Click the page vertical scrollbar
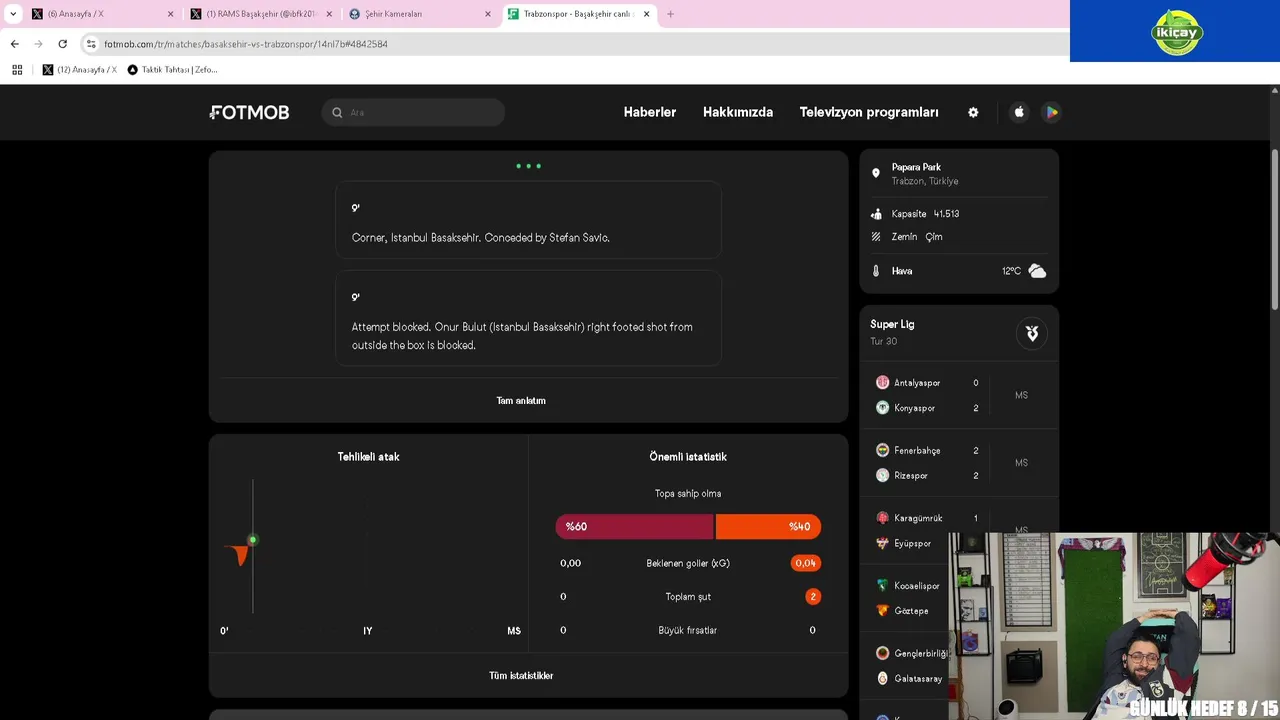The width and height of the screenshot is (1280, 720). (x=1275, y=230)
